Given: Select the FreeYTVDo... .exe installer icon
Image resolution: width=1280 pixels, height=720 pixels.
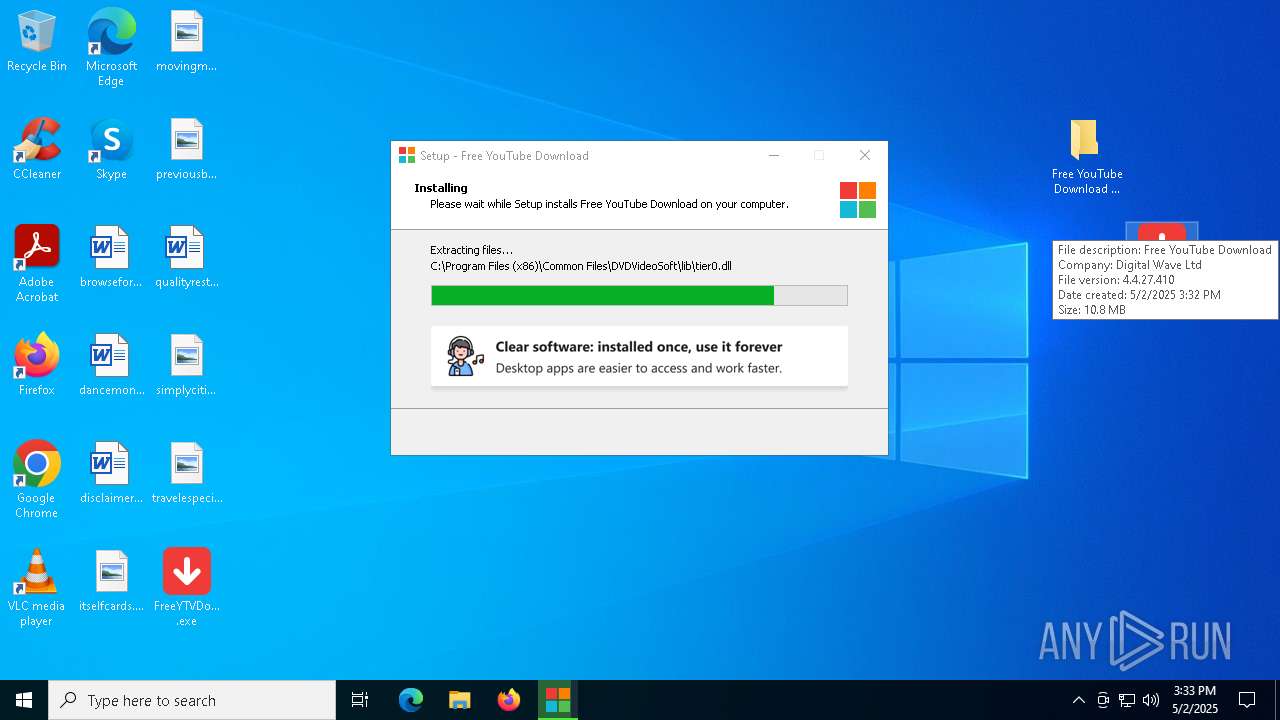Looking at the screenshot, I should click(x=186, y=588).
